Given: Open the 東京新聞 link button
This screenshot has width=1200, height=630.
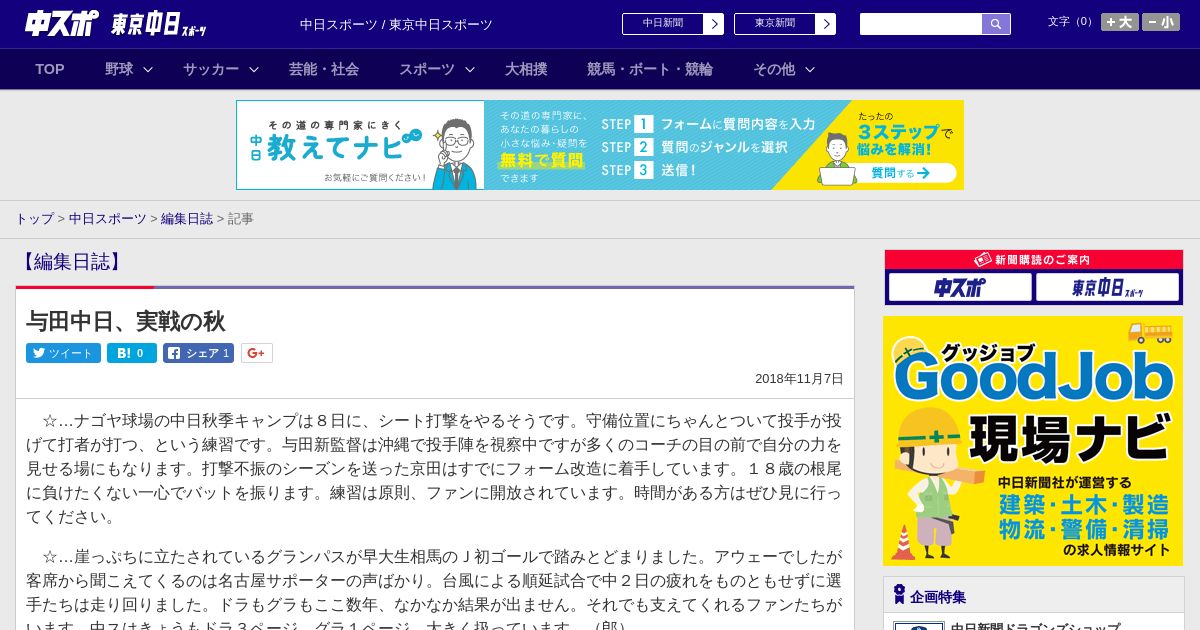Looking at the screenshot, I should coord(775,24).
